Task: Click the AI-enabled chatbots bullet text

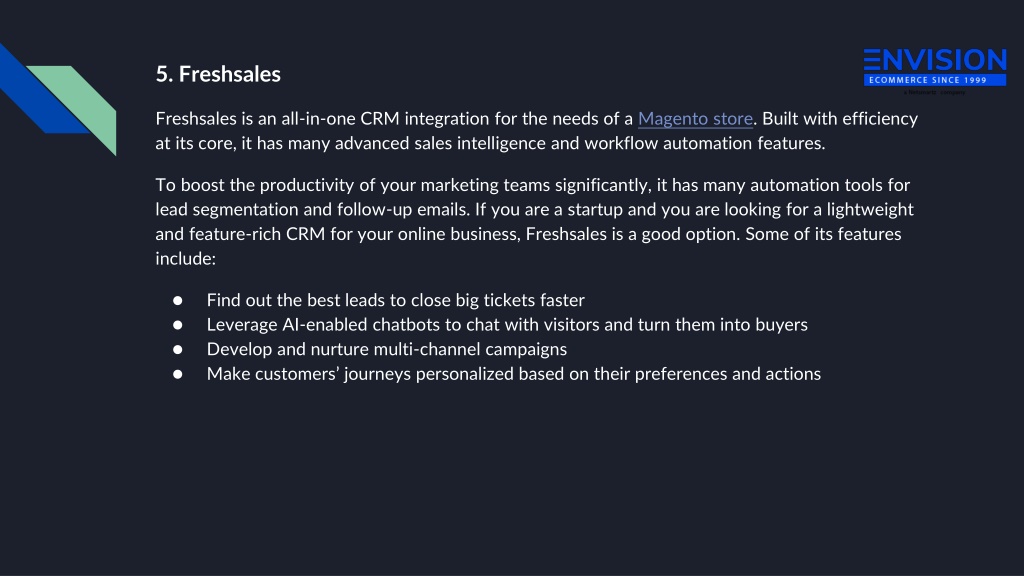Action: [x=507, y=325]
